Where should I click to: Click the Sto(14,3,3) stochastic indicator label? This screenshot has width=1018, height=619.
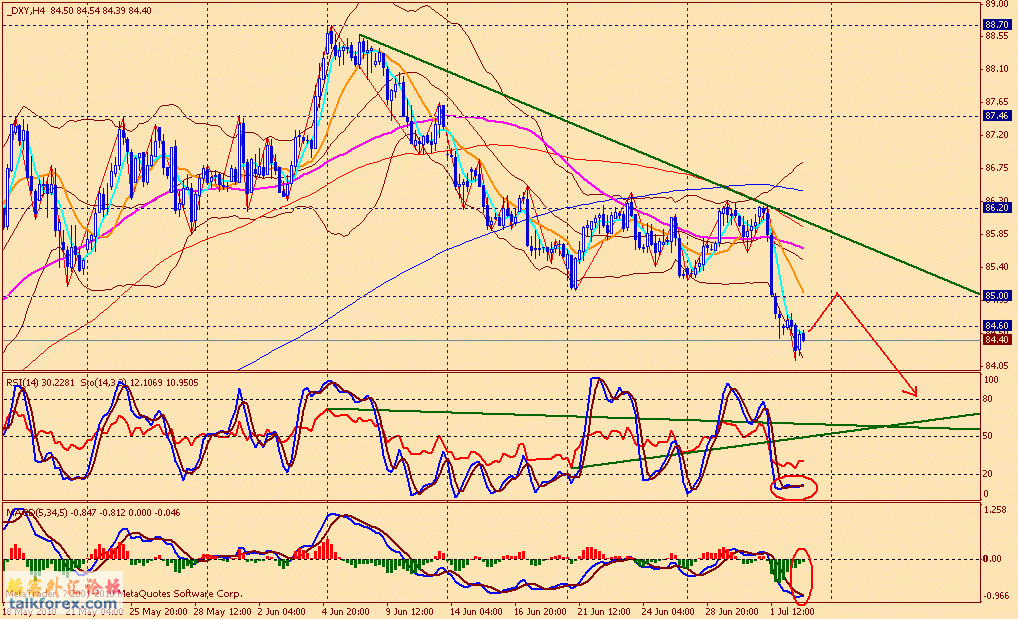pos(140,383)
